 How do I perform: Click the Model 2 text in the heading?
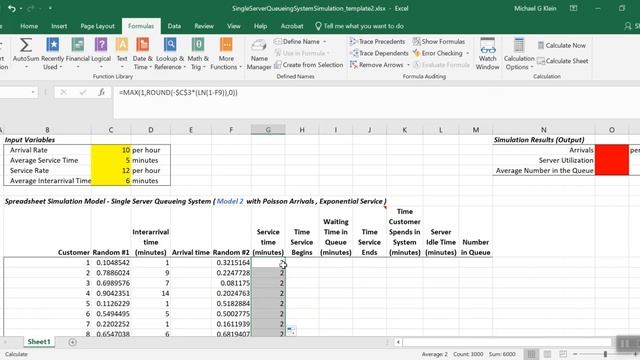pyautogui.click(x=230, y=201)
